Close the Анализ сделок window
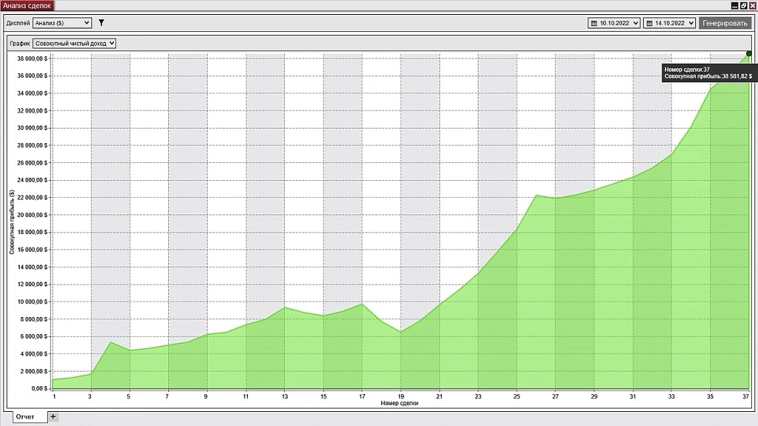Screen dimensions: 758x426 (752, 5)
